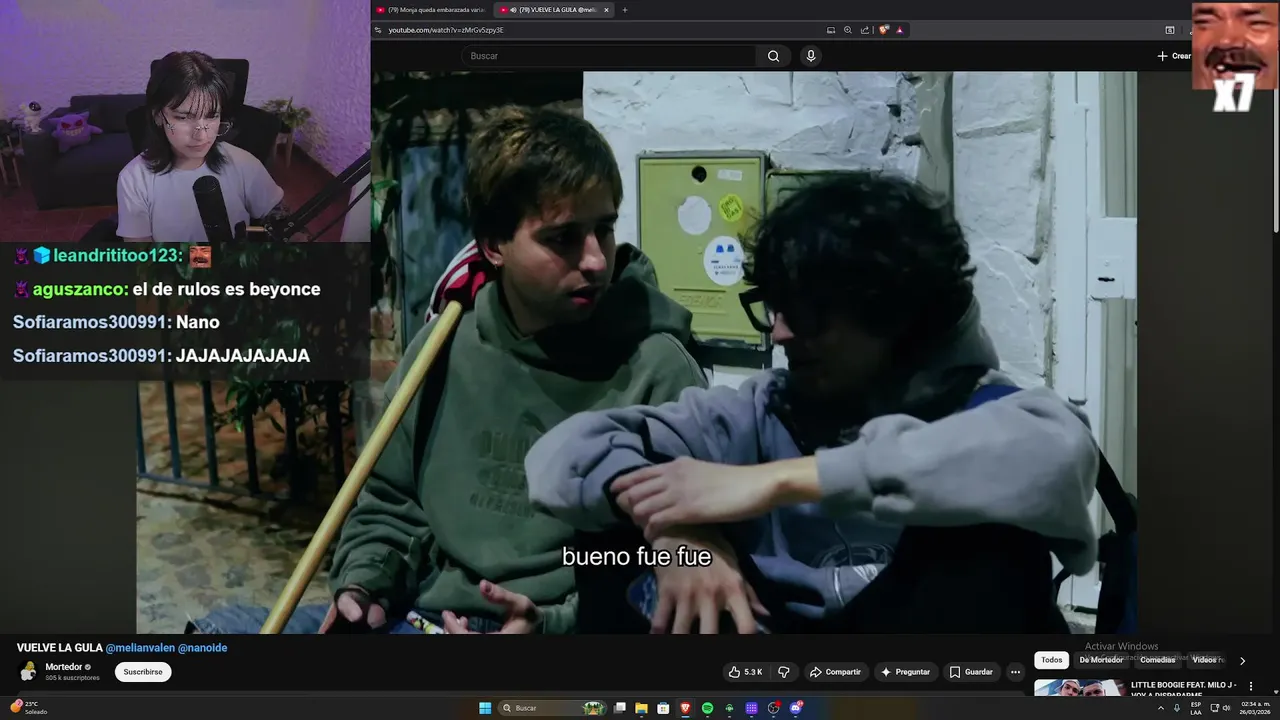Open the purple grid app in taskbar
Image resolution: width=1280 pixels, height=720 pixels.
tap(751, 708)
